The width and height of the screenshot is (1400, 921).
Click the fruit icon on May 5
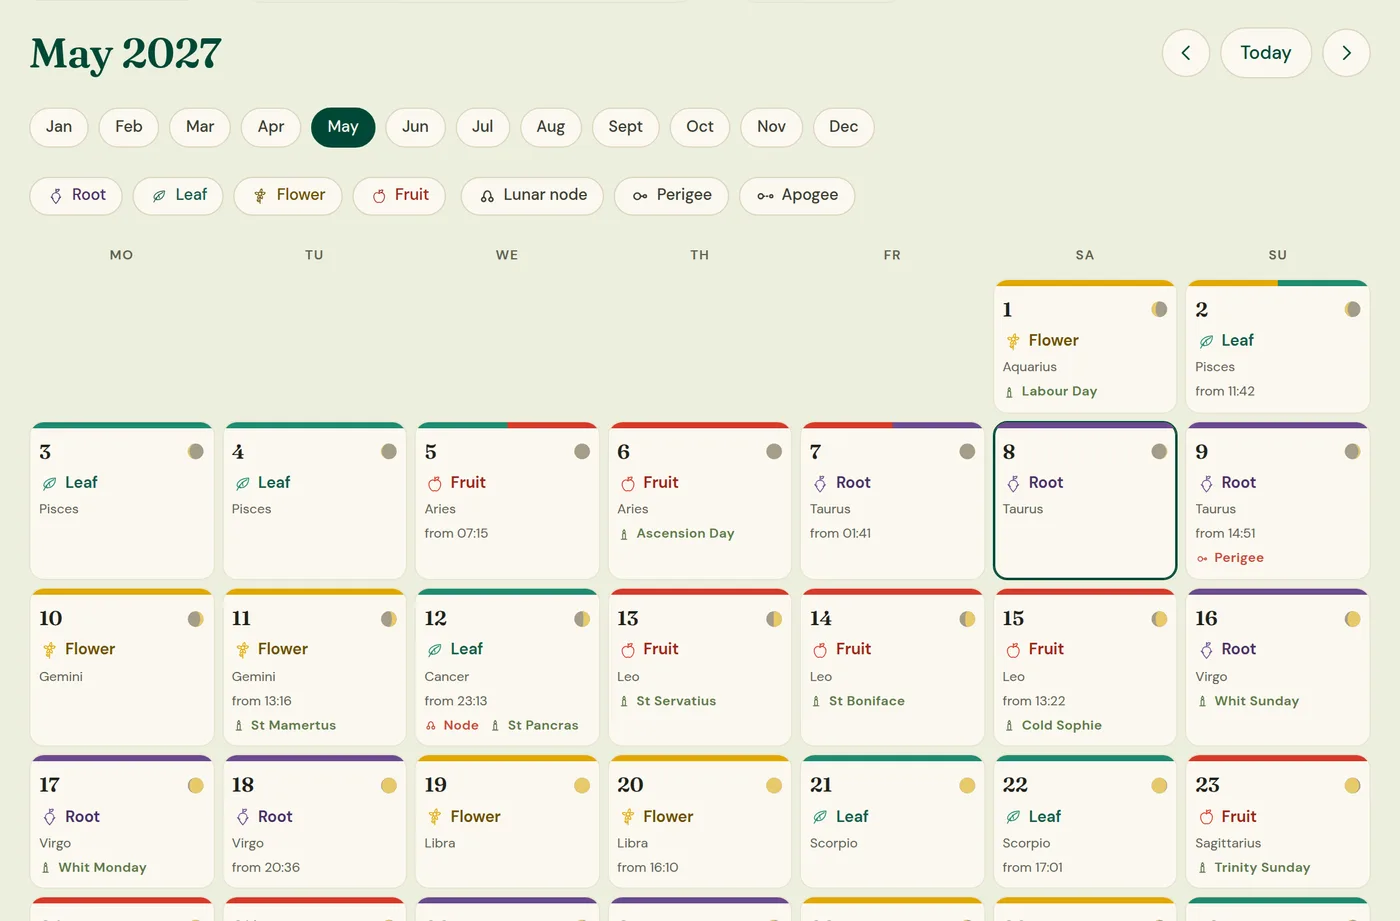click(435, 484)
